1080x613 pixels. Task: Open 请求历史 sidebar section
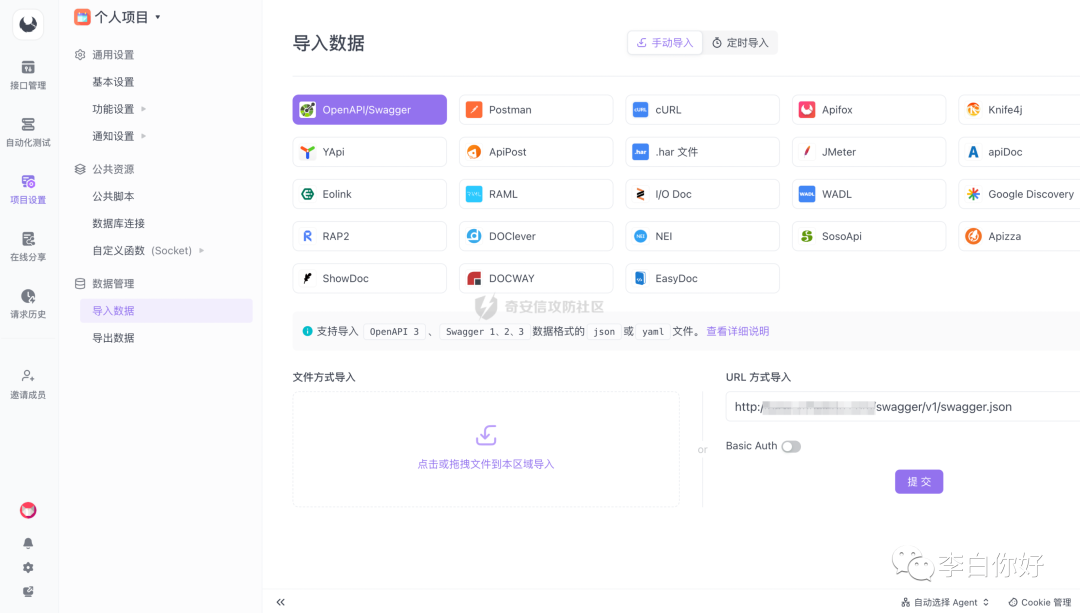[28, 304]
